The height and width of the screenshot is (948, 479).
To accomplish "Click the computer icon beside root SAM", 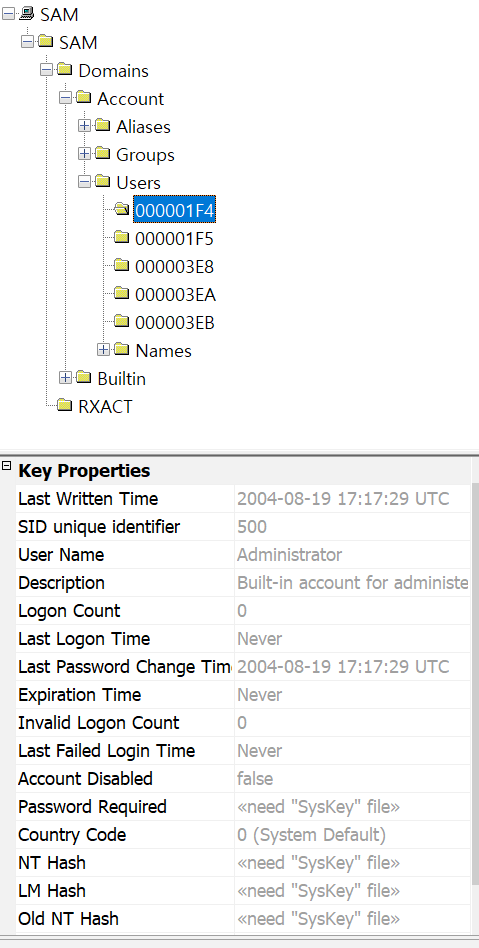I will tap(27, 14).
